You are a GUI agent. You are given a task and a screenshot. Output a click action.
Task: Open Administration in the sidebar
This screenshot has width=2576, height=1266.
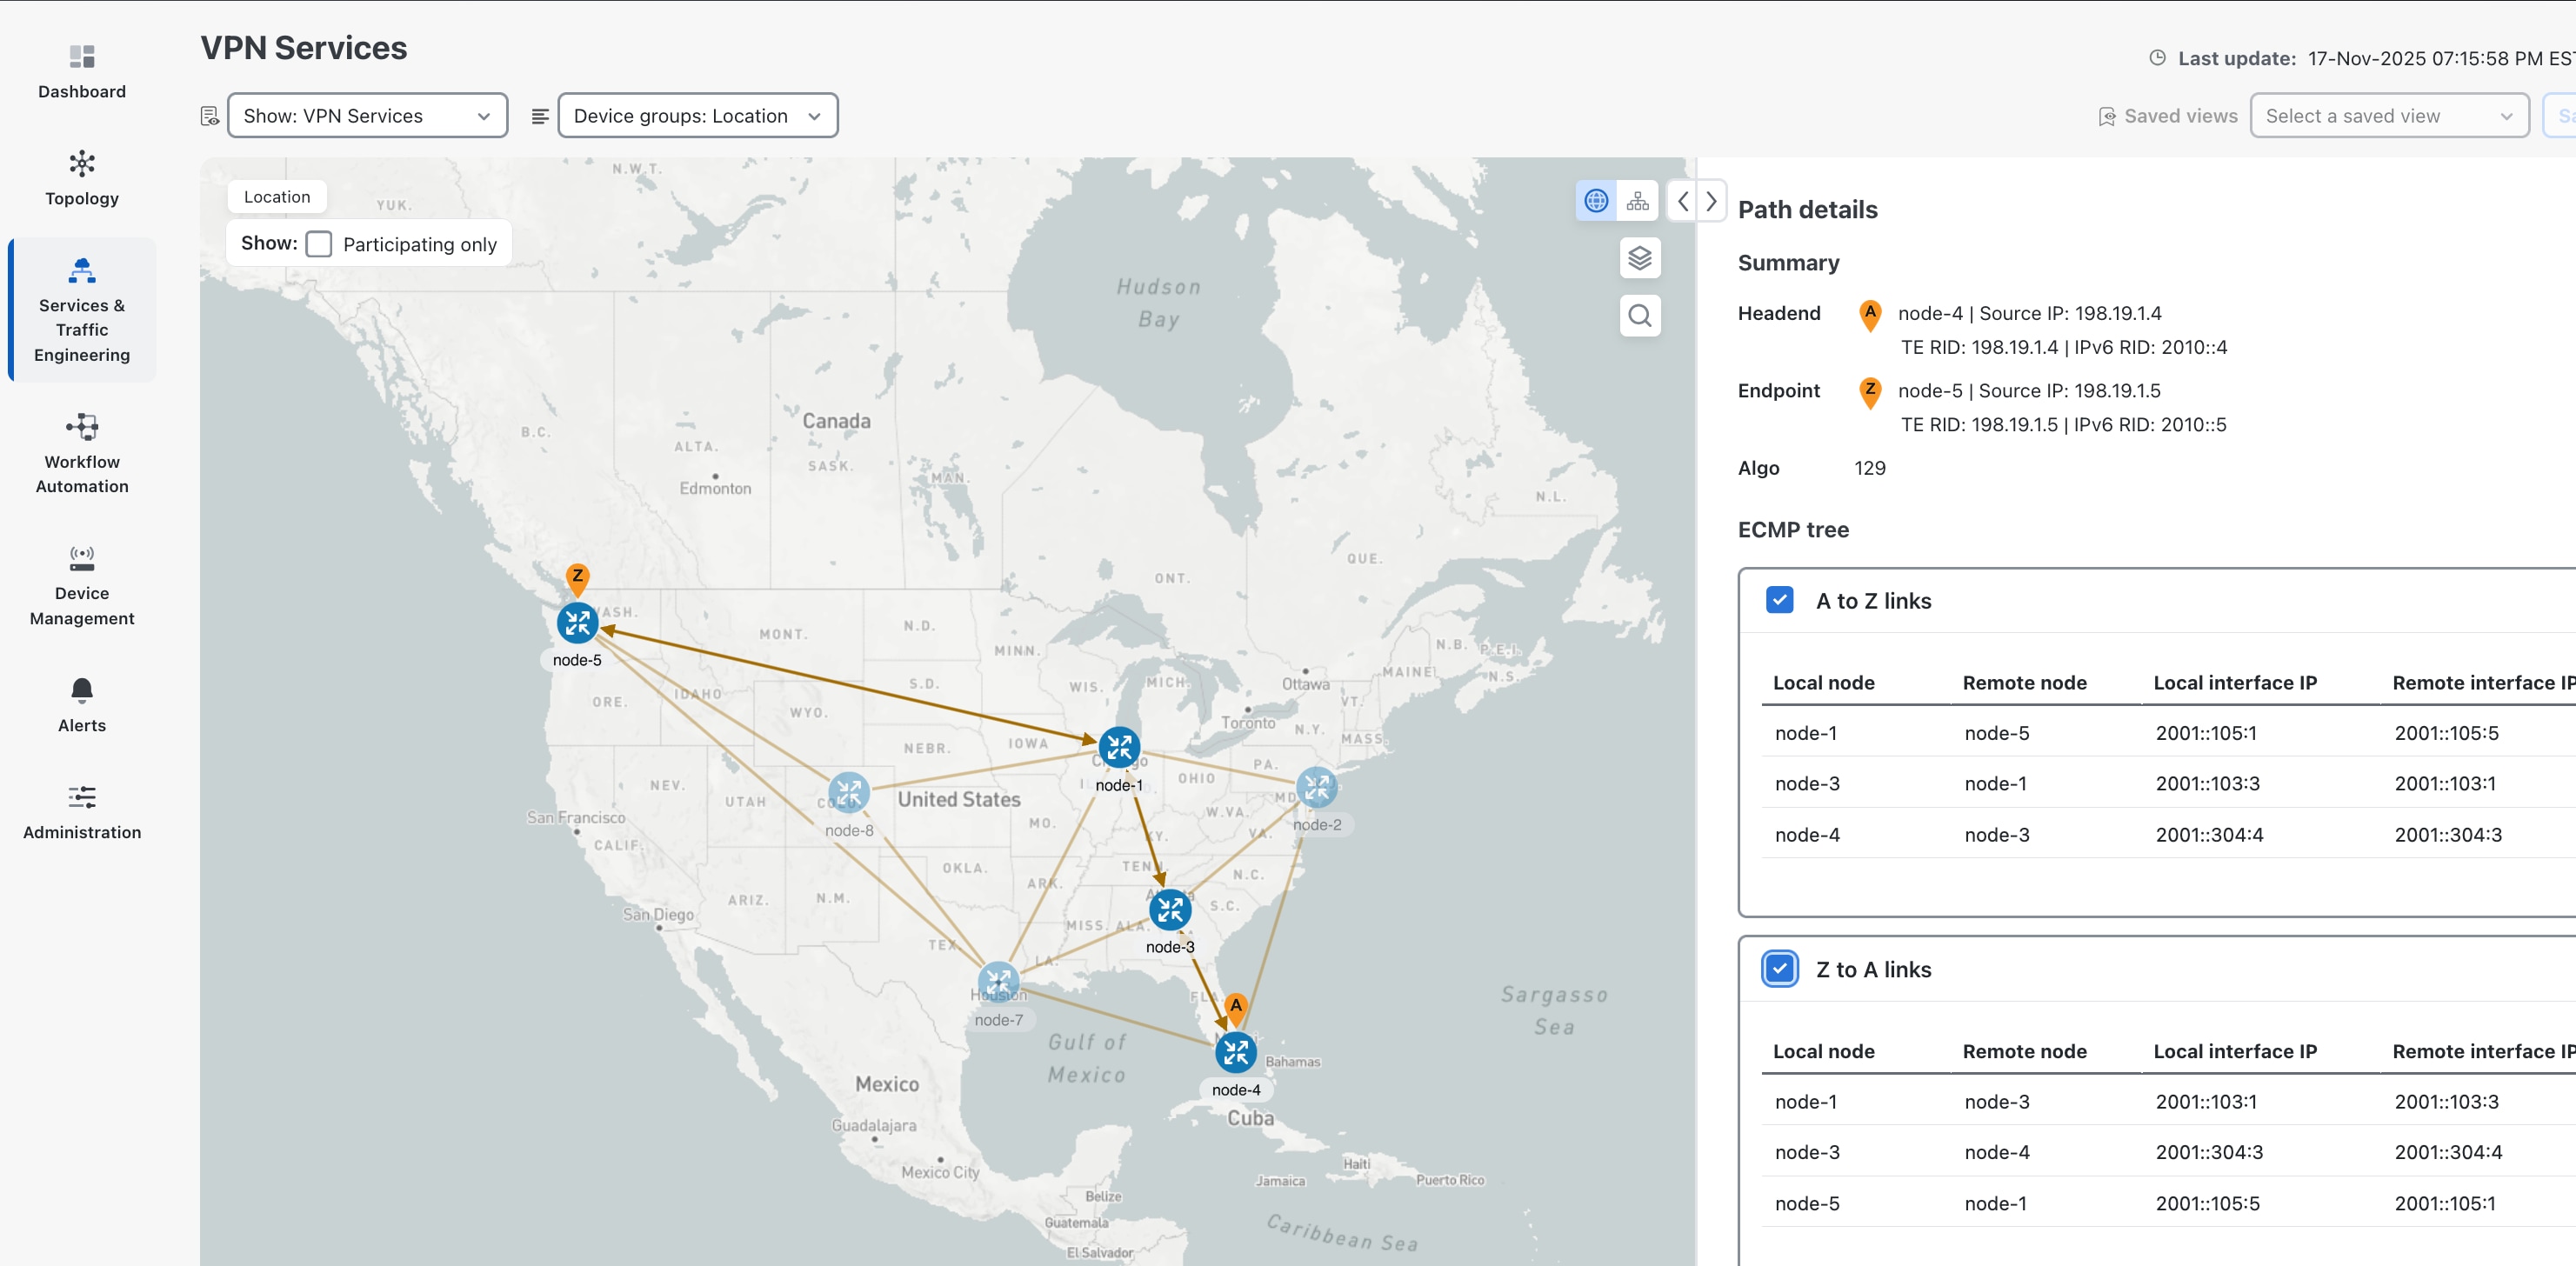pyautogui.click(x=82, y=812)
